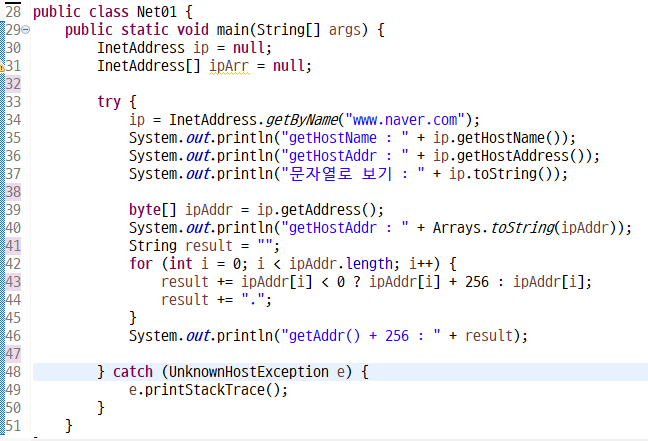The image size is (648, 441).
Task: Click the 'catch' keyword on line 48
Action: (133, 372)
